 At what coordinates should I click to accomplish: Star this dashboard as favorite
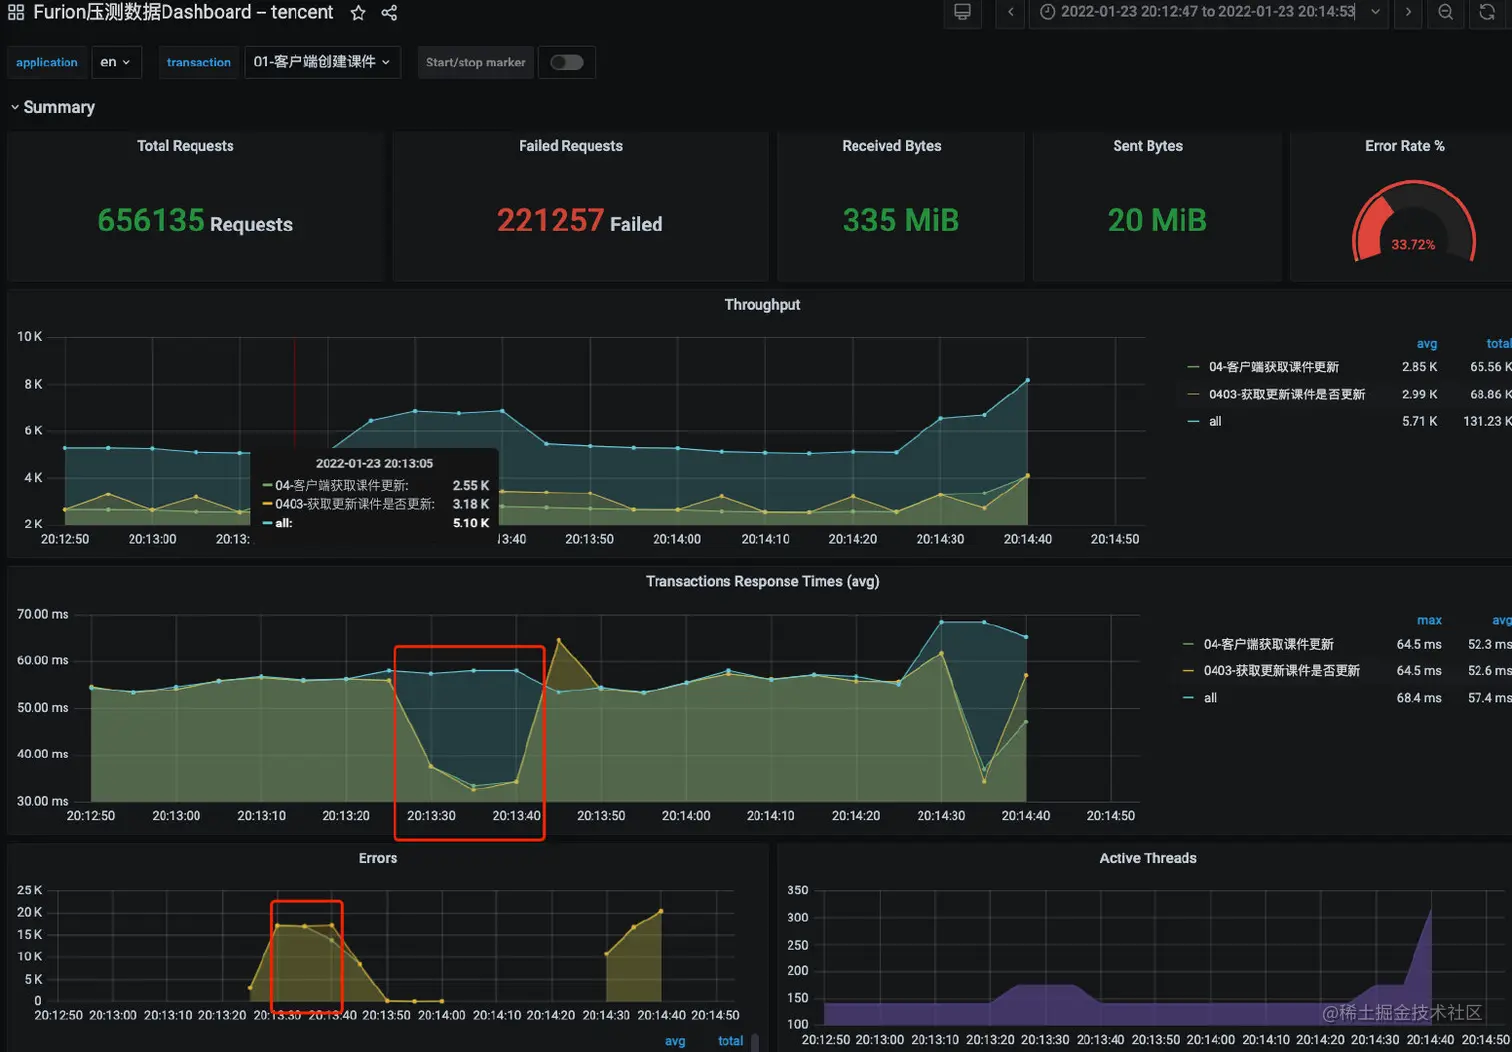[358, 13]
